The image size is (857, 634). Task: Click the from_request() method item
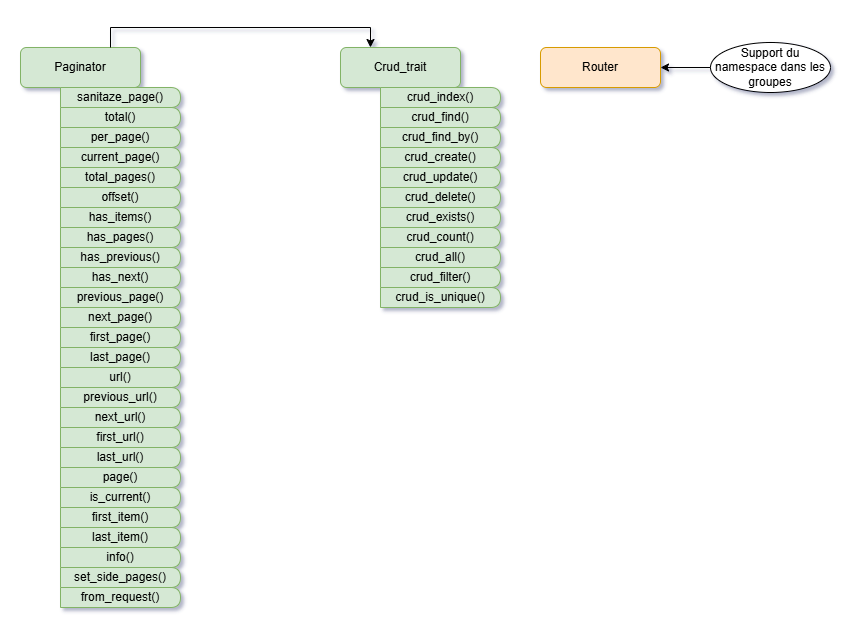pyautogui.click(x=120, y=597)
